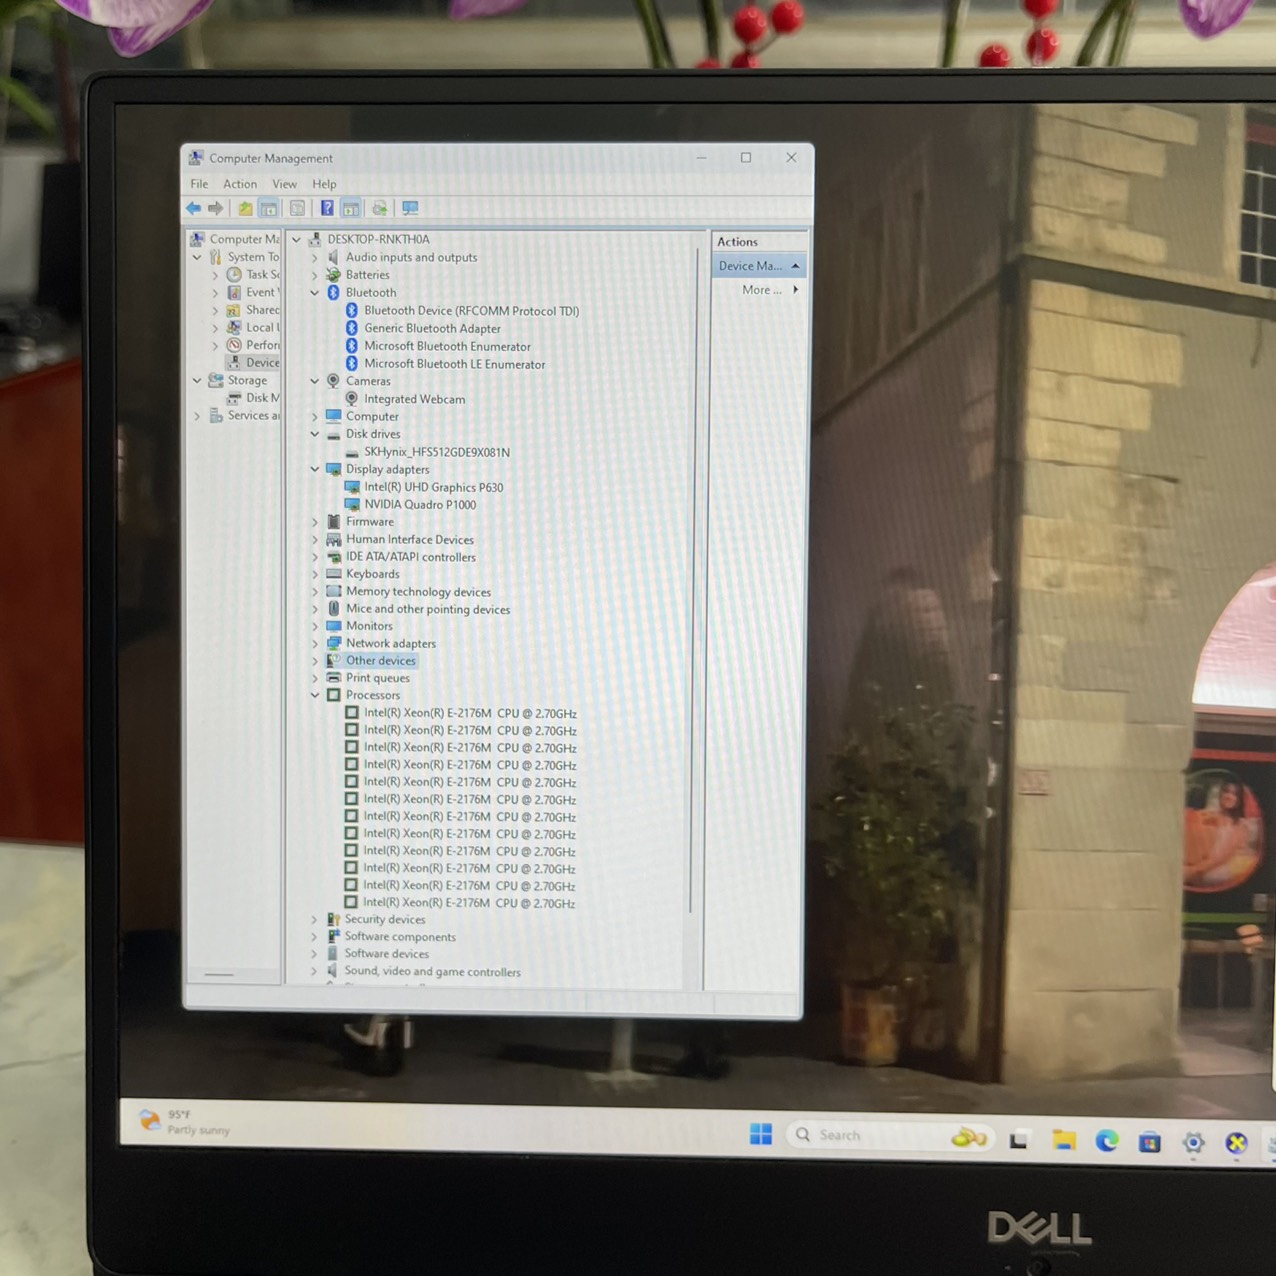
Task: Open the Windows Start button
Action: (761, 1134)
